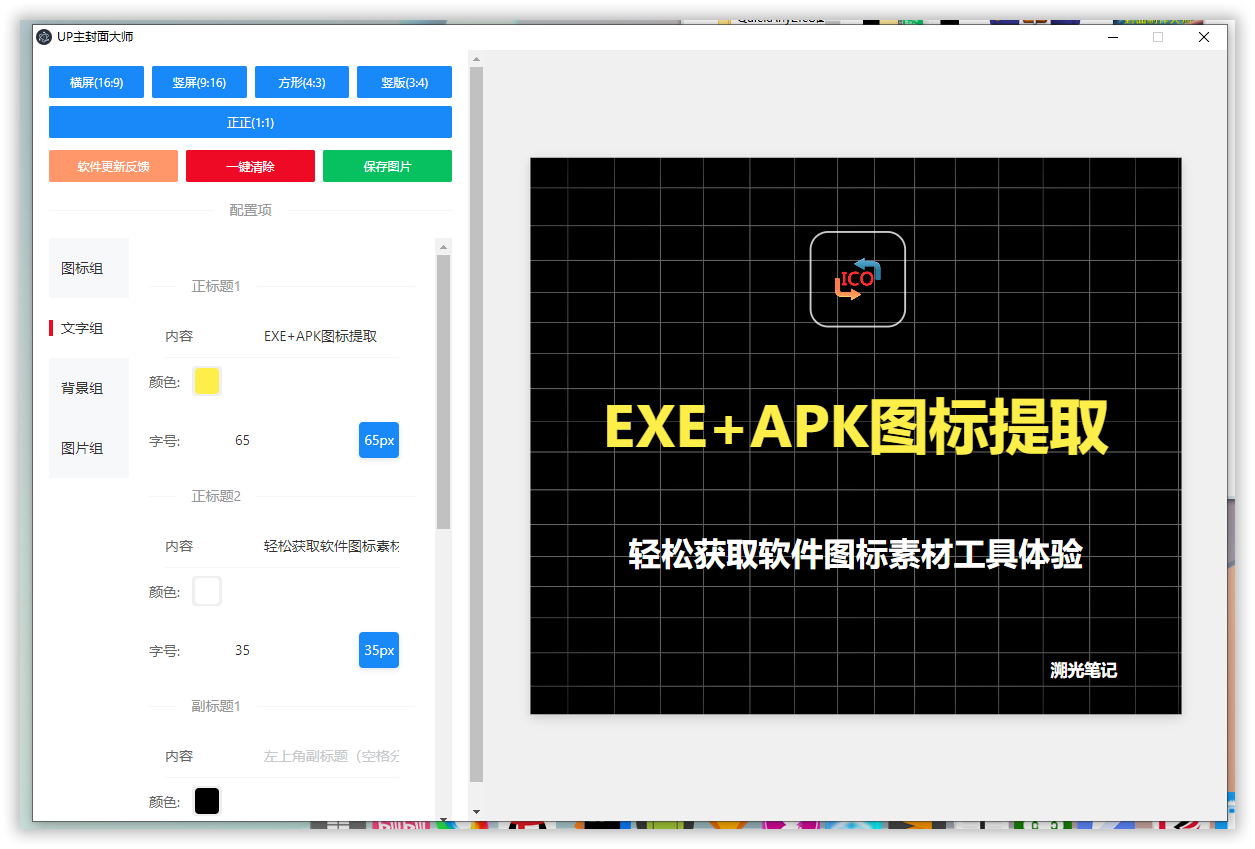1255x849 pixels.
Task: Open yellow color swatch for 正标题1
Action: point(207,381)
